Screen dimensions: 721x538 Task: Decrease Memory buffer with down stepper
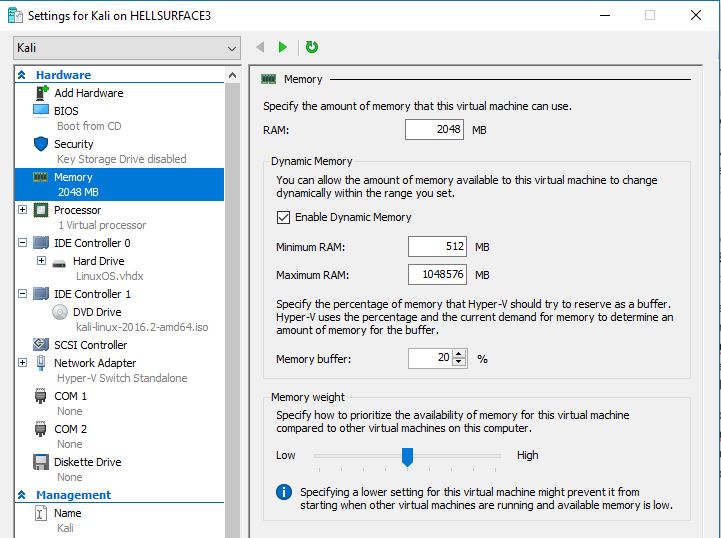coord(459,363)
